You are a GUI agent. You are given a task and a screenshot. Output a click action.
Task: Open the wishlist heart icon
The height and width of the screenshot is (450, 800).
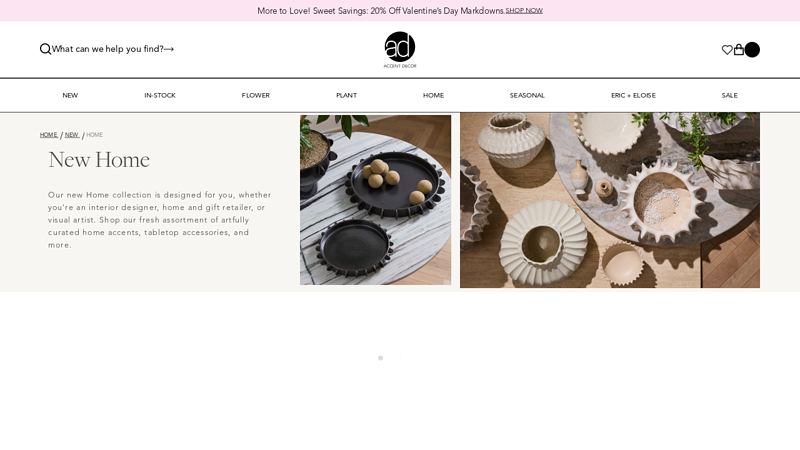click(x=727, y=49)
